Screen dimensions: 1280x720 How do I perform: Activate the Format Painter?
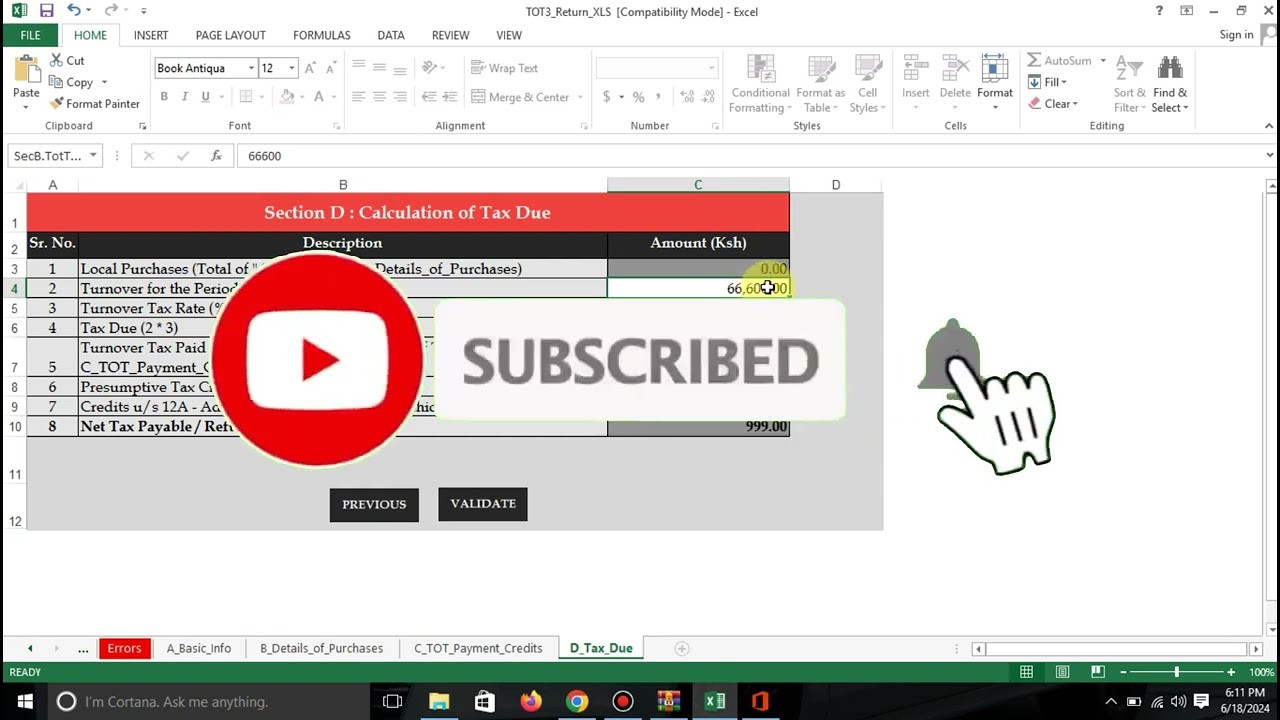pyautogui.click(x=94, y=104)
